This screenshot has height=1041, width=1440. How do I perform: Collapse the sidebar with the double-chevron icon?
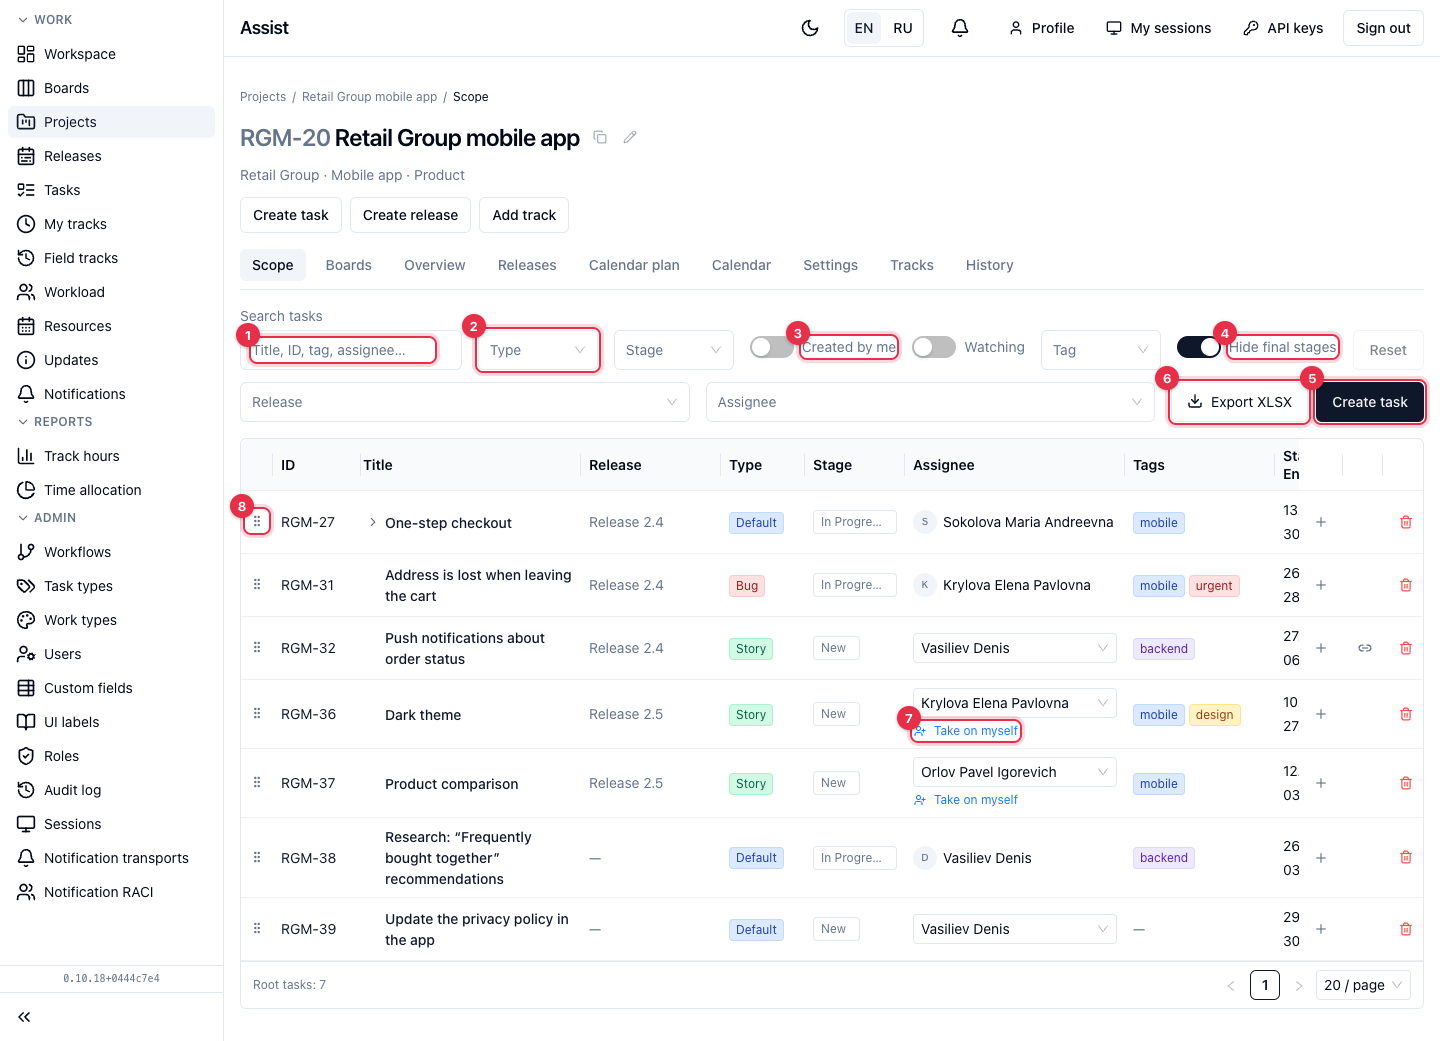pos(24,1017)
